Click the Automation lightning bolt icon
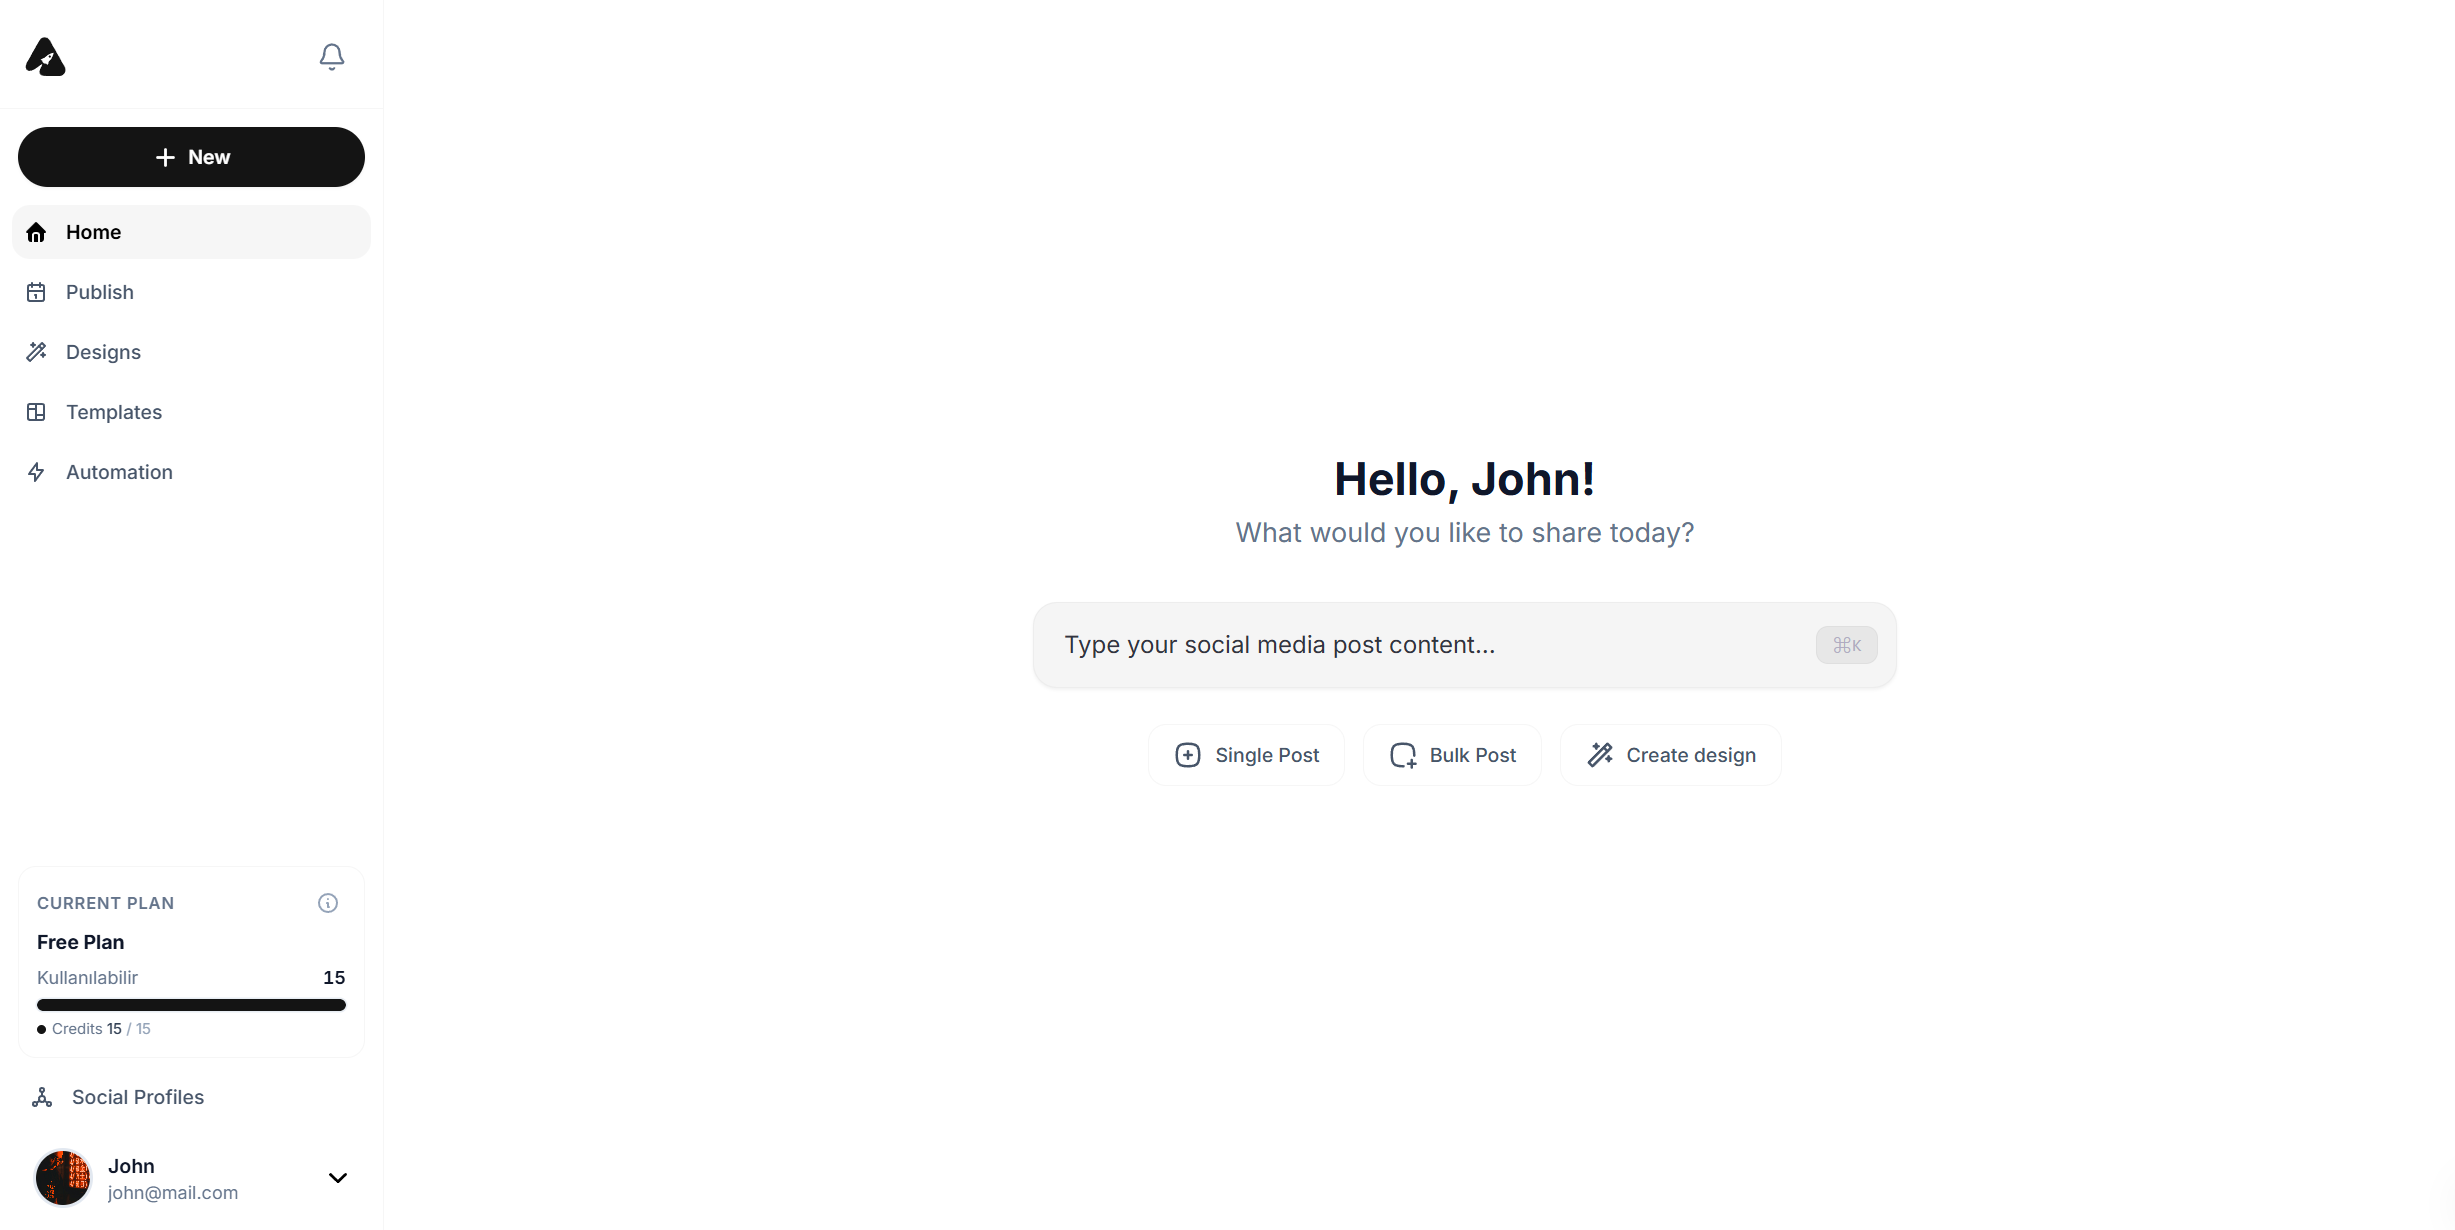The width and height of the screenshot is (2455, 1230). coord(36,472)
